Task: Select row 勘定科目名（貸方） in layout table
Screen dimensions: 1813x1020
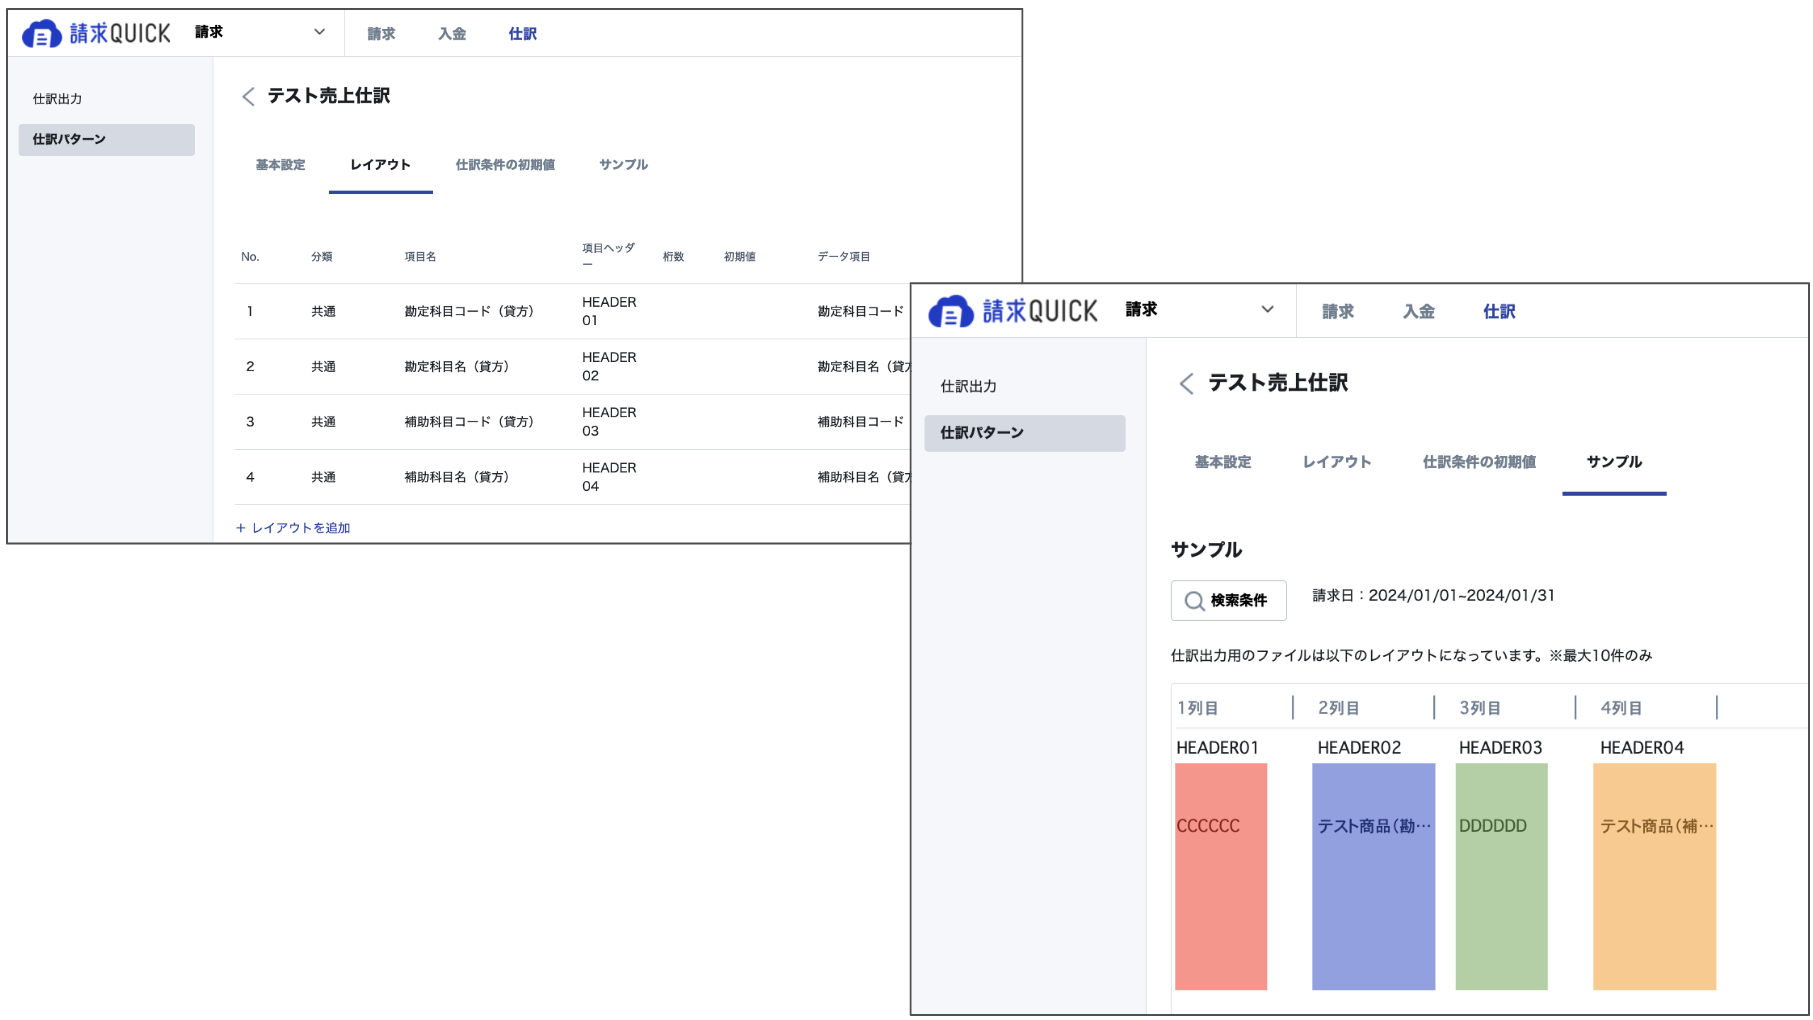Action: (572, 367)
